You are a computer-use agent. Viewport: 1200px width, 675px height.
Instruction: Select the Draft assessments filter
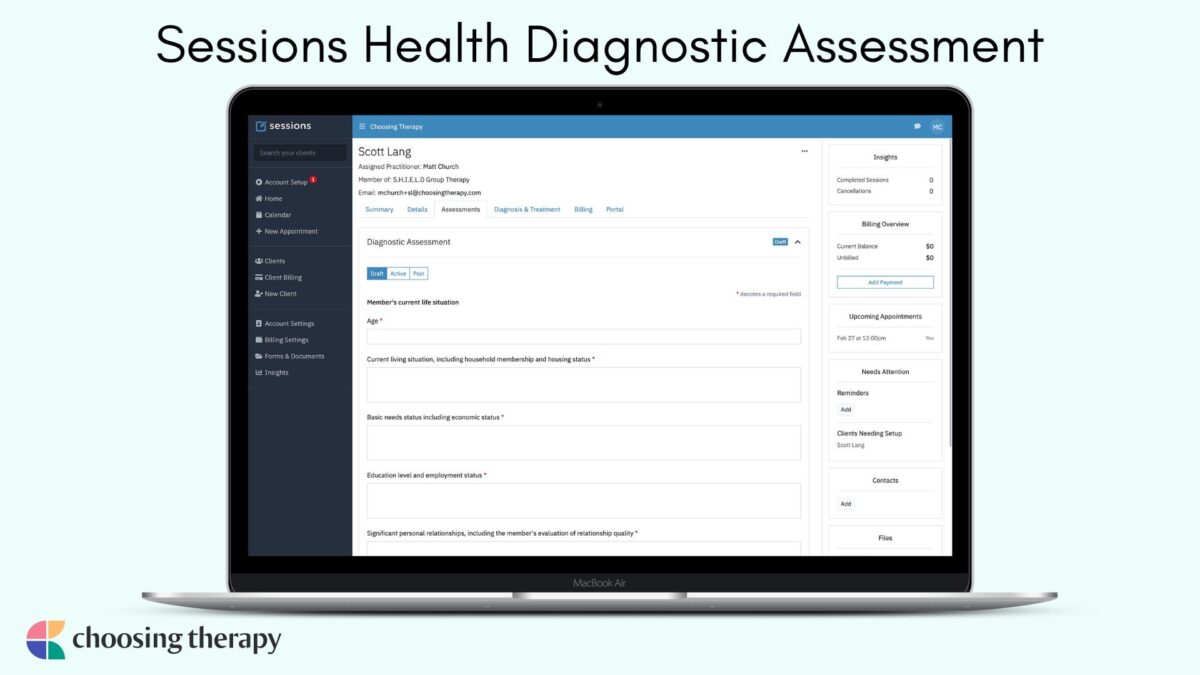coord(377,272)
